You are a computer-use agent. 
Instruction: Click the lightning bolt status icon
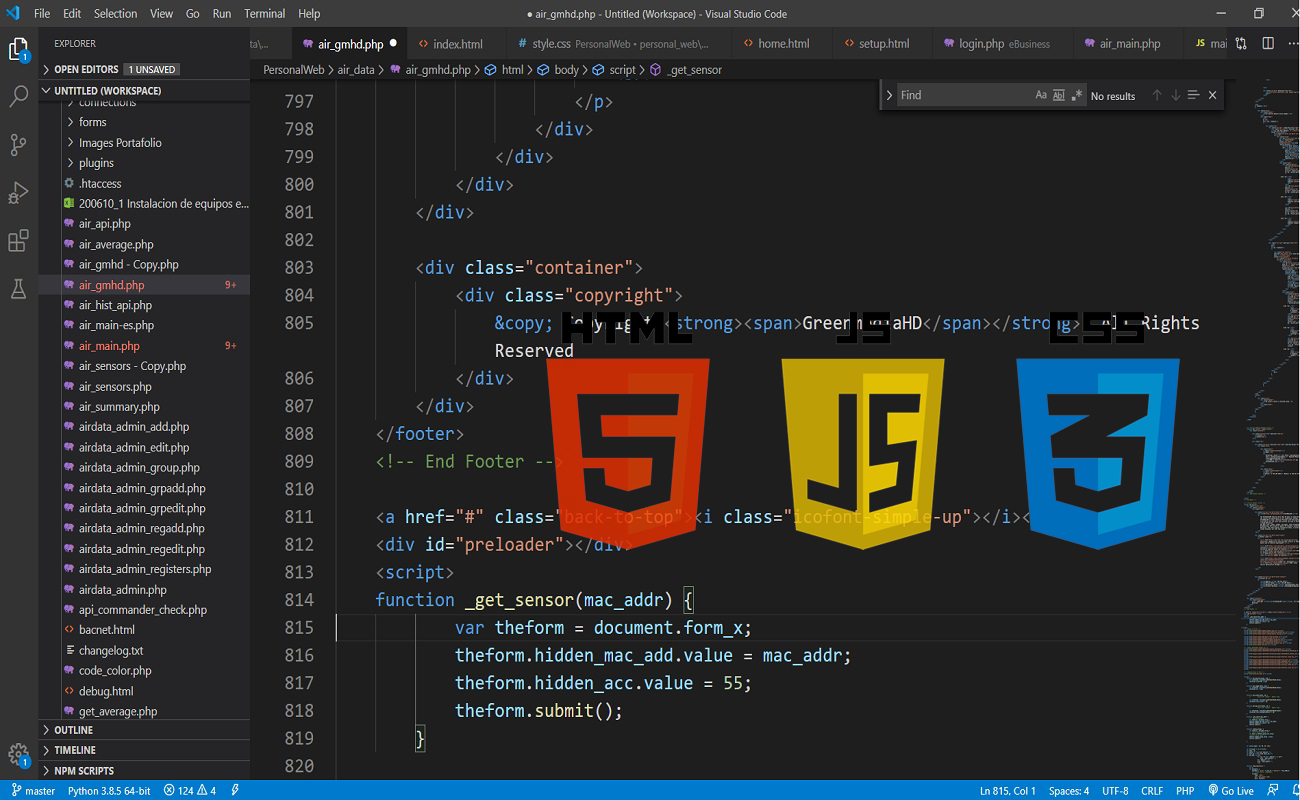pos(235,791)
